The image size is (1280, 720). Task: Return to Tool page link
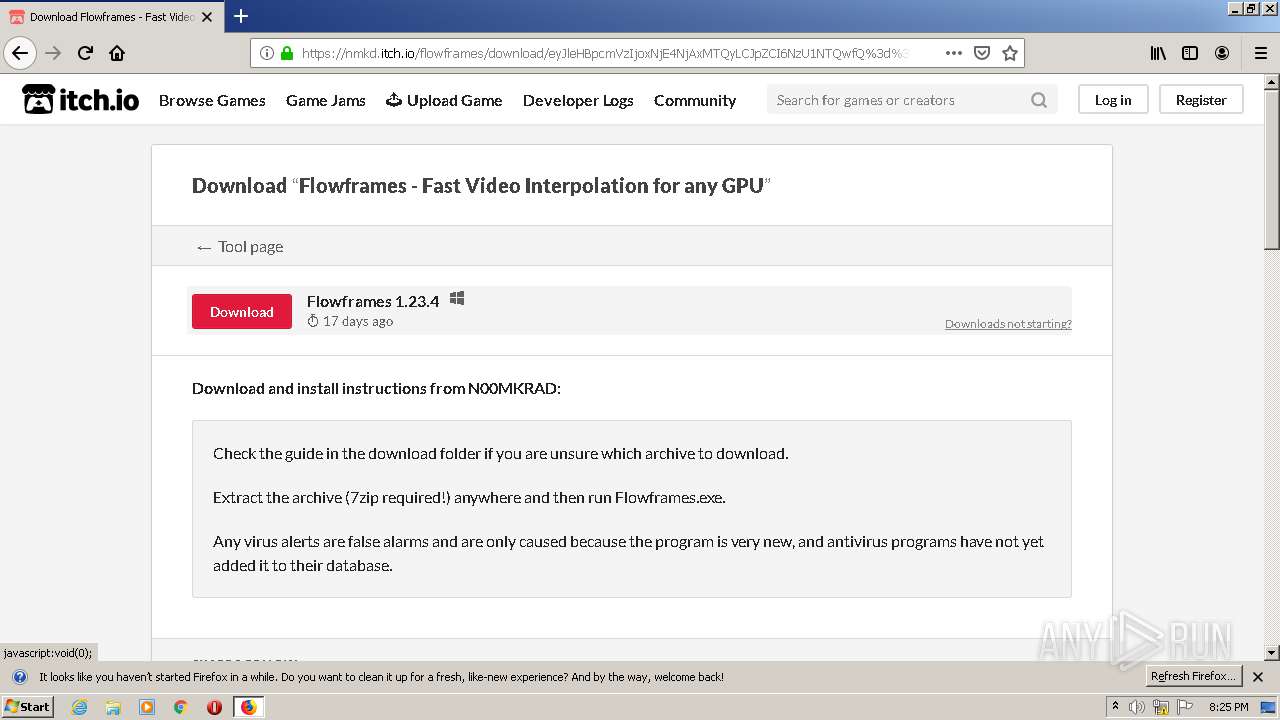coord(240,247)
